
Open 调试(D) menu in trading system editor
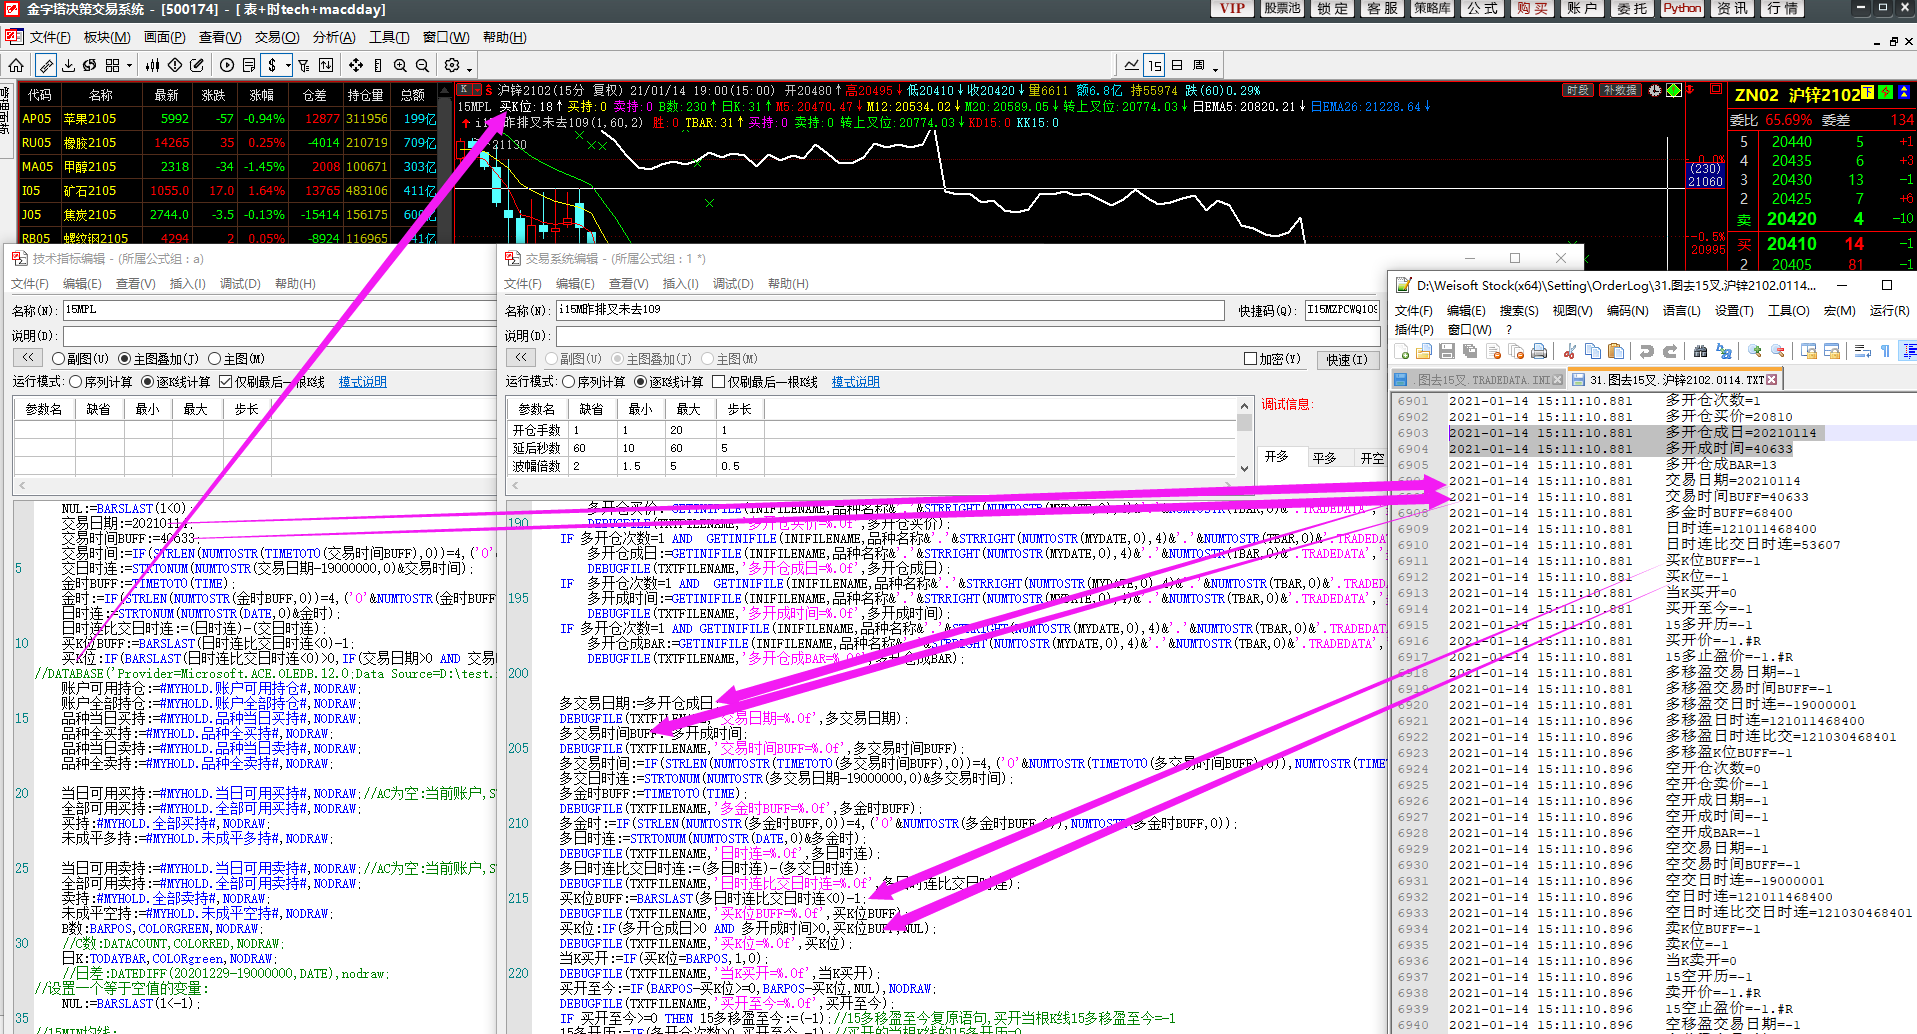[x=733, y=284]
